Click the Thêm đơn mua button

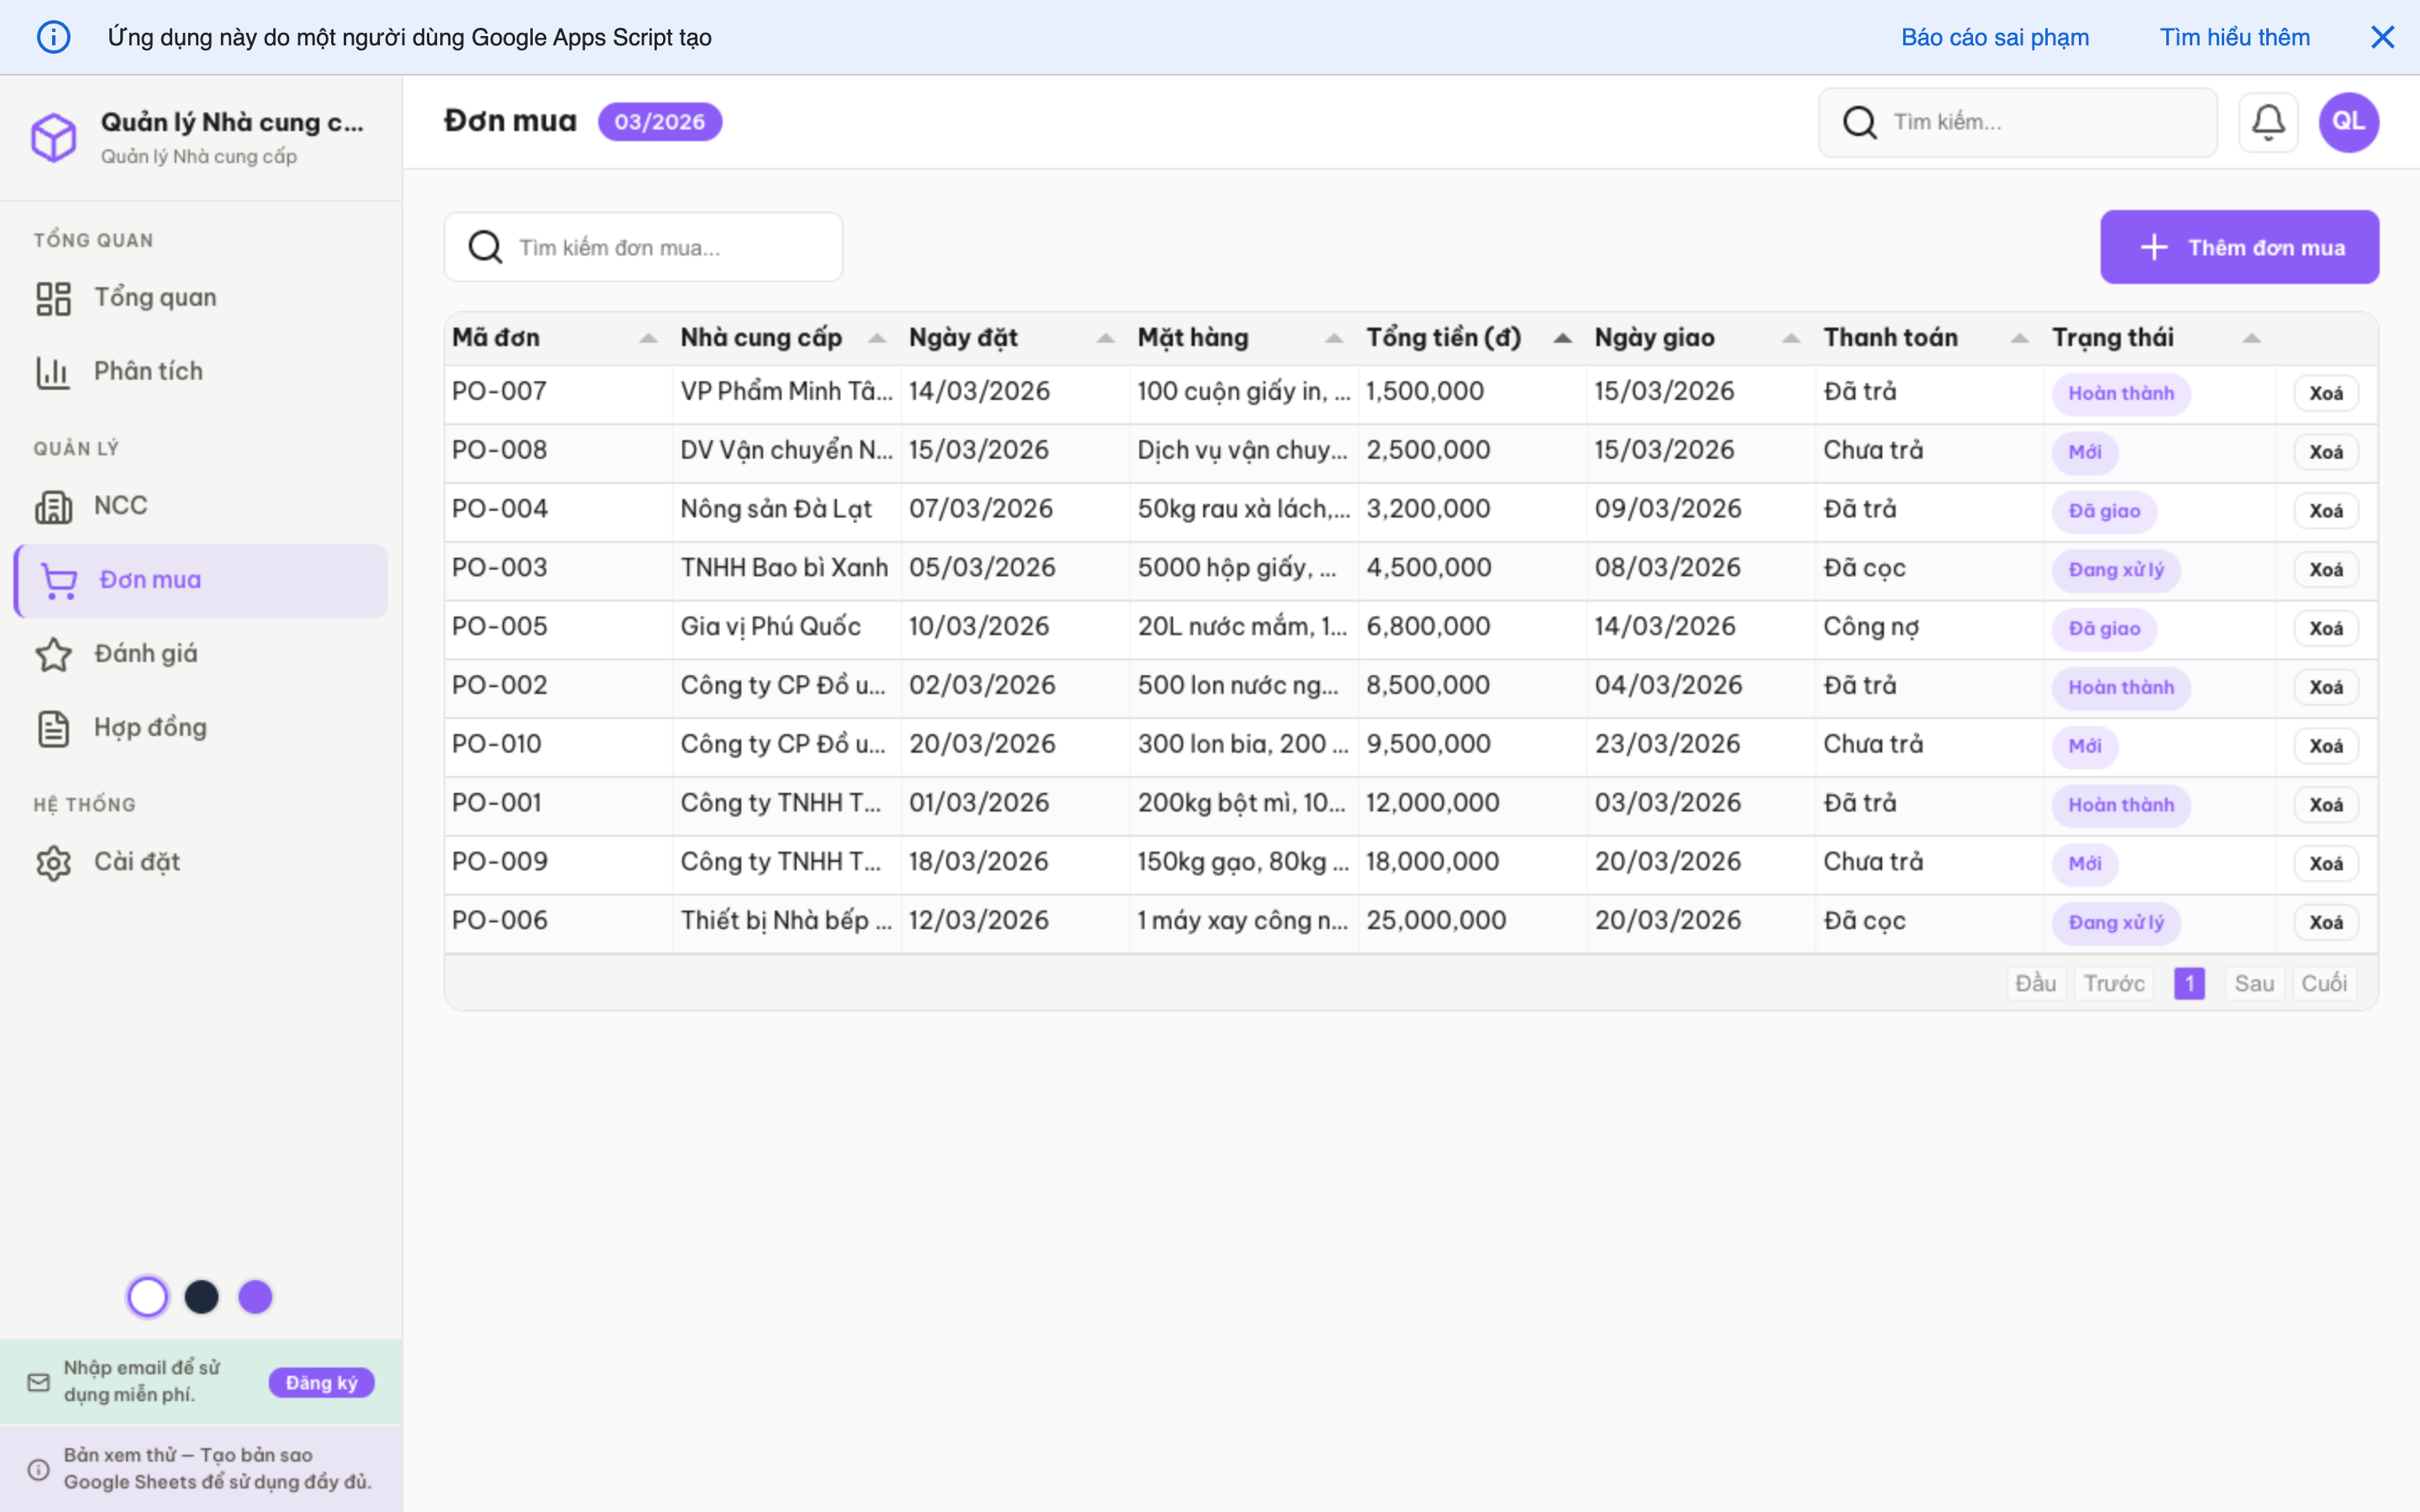[2240, 247]
